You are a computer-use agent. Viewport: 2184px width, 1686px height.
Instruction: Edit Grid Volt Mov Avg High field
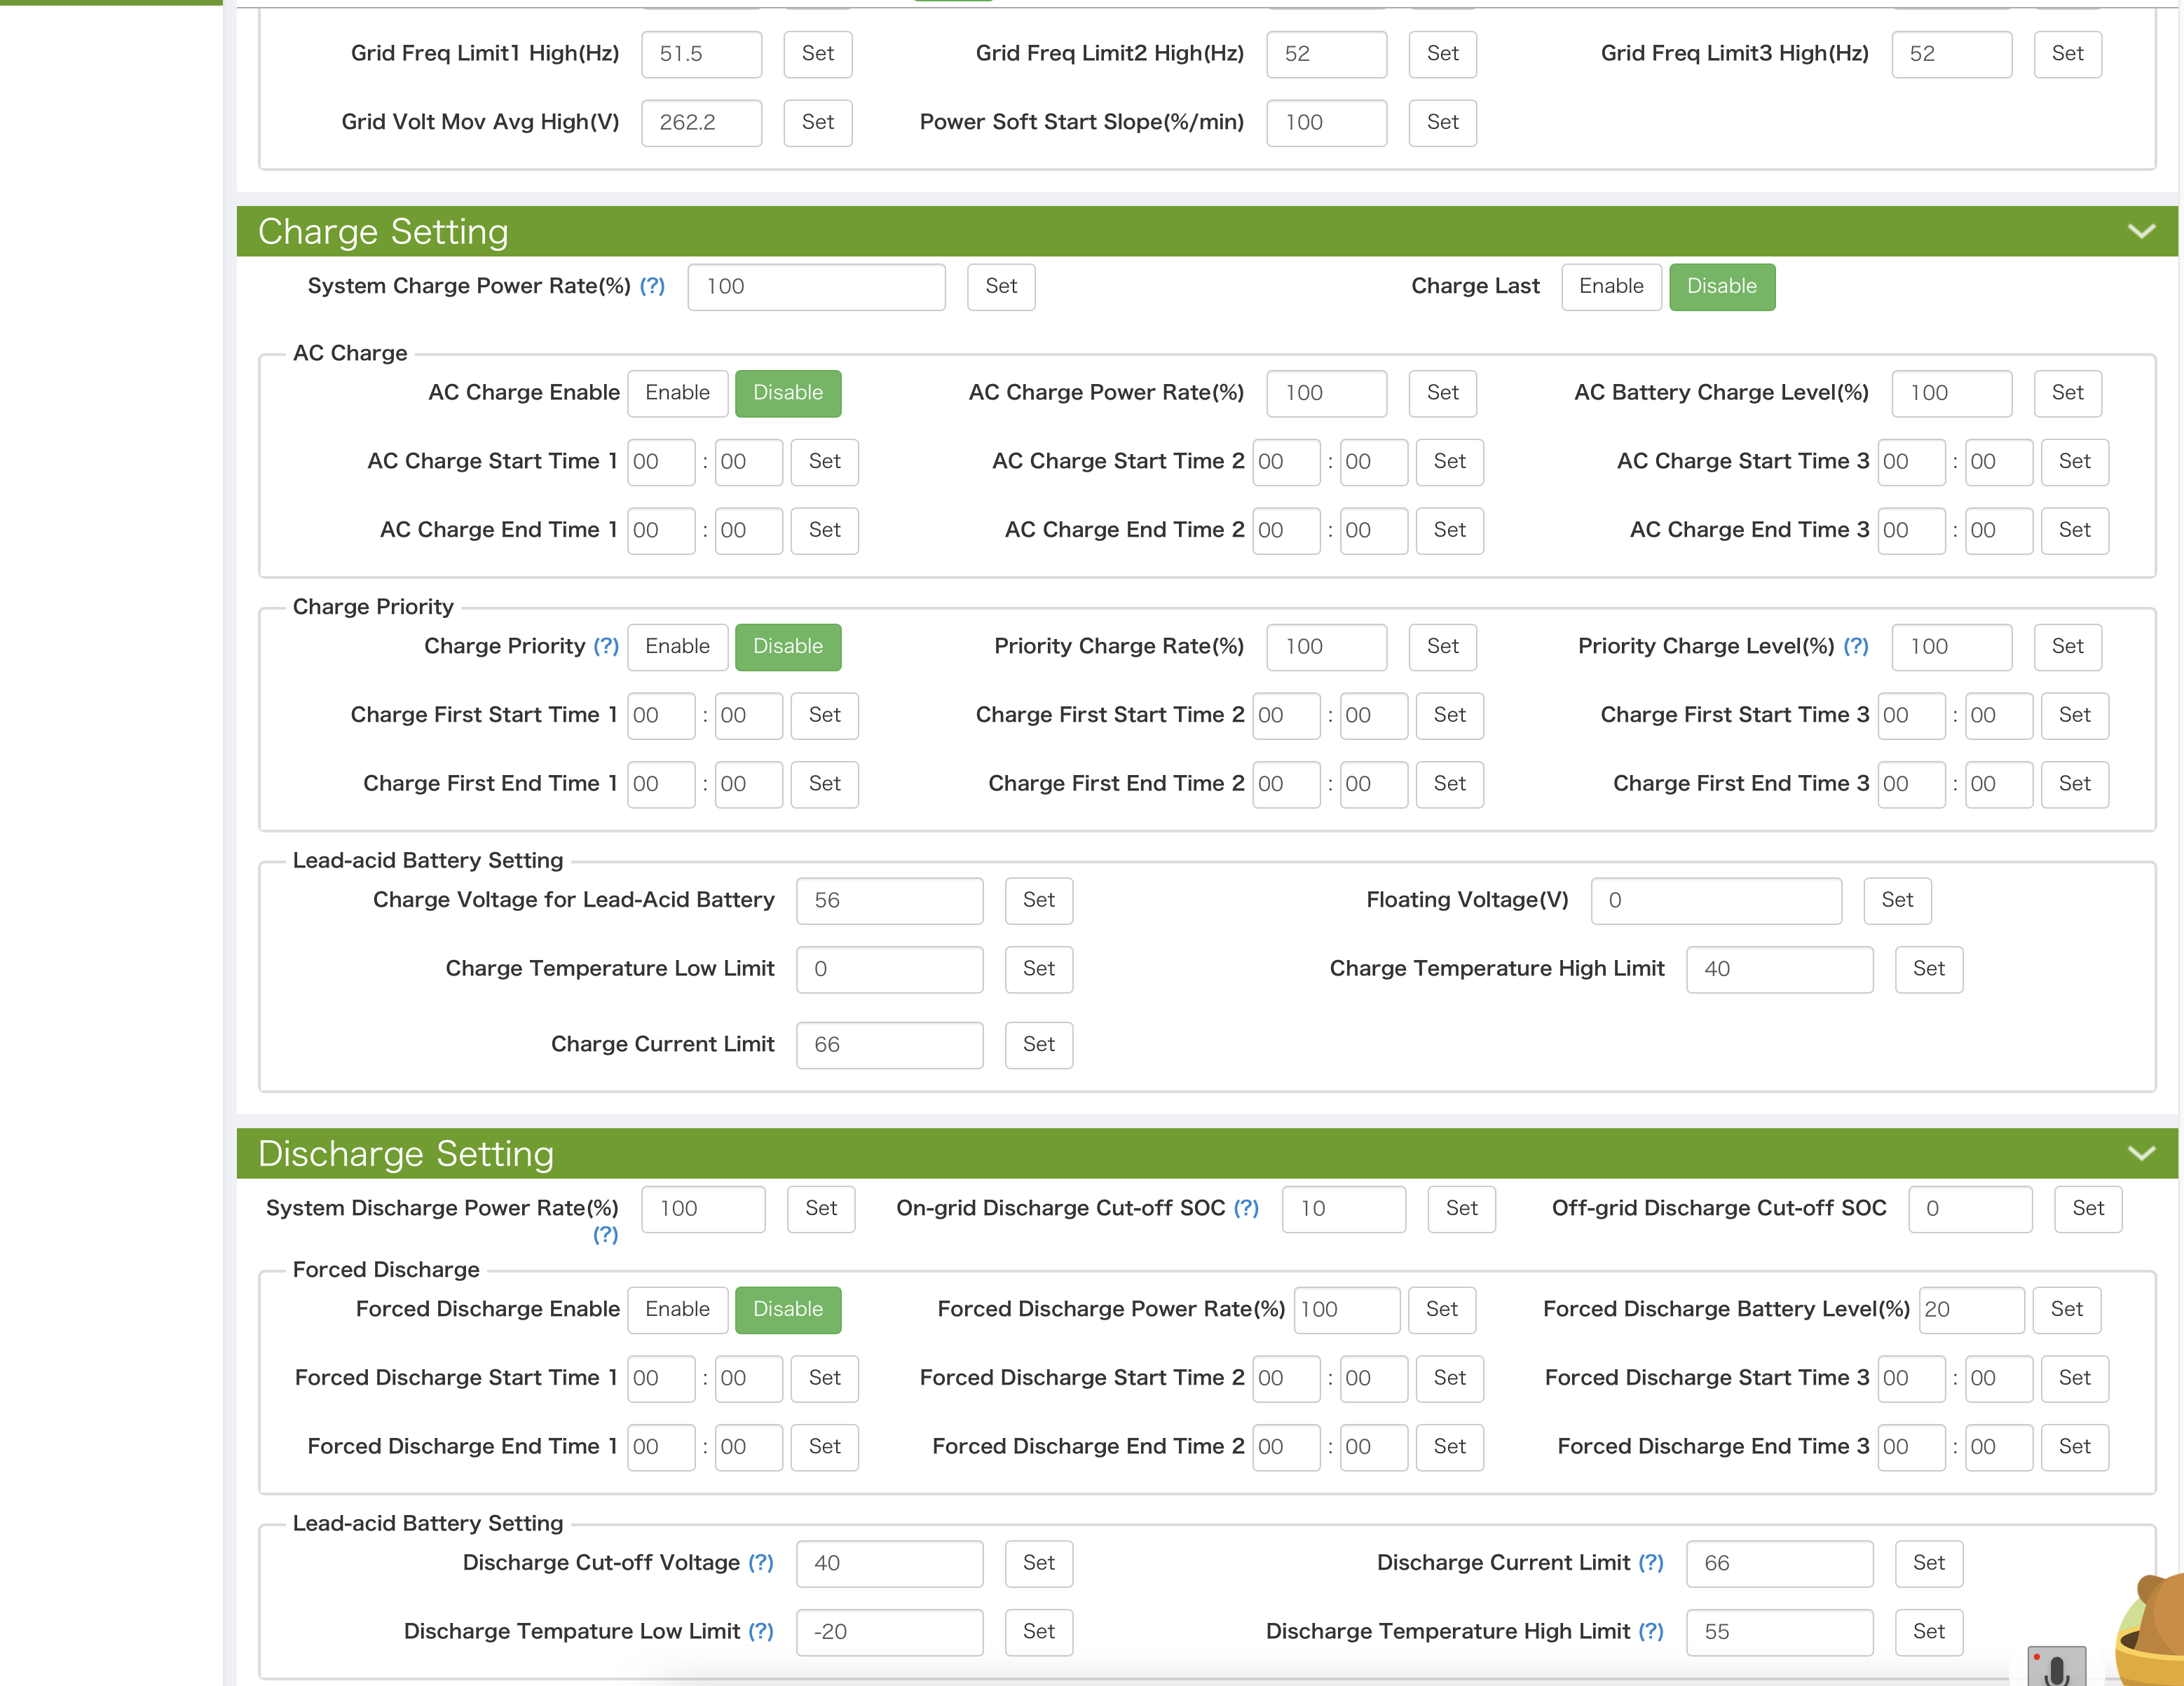click(701, 123)
